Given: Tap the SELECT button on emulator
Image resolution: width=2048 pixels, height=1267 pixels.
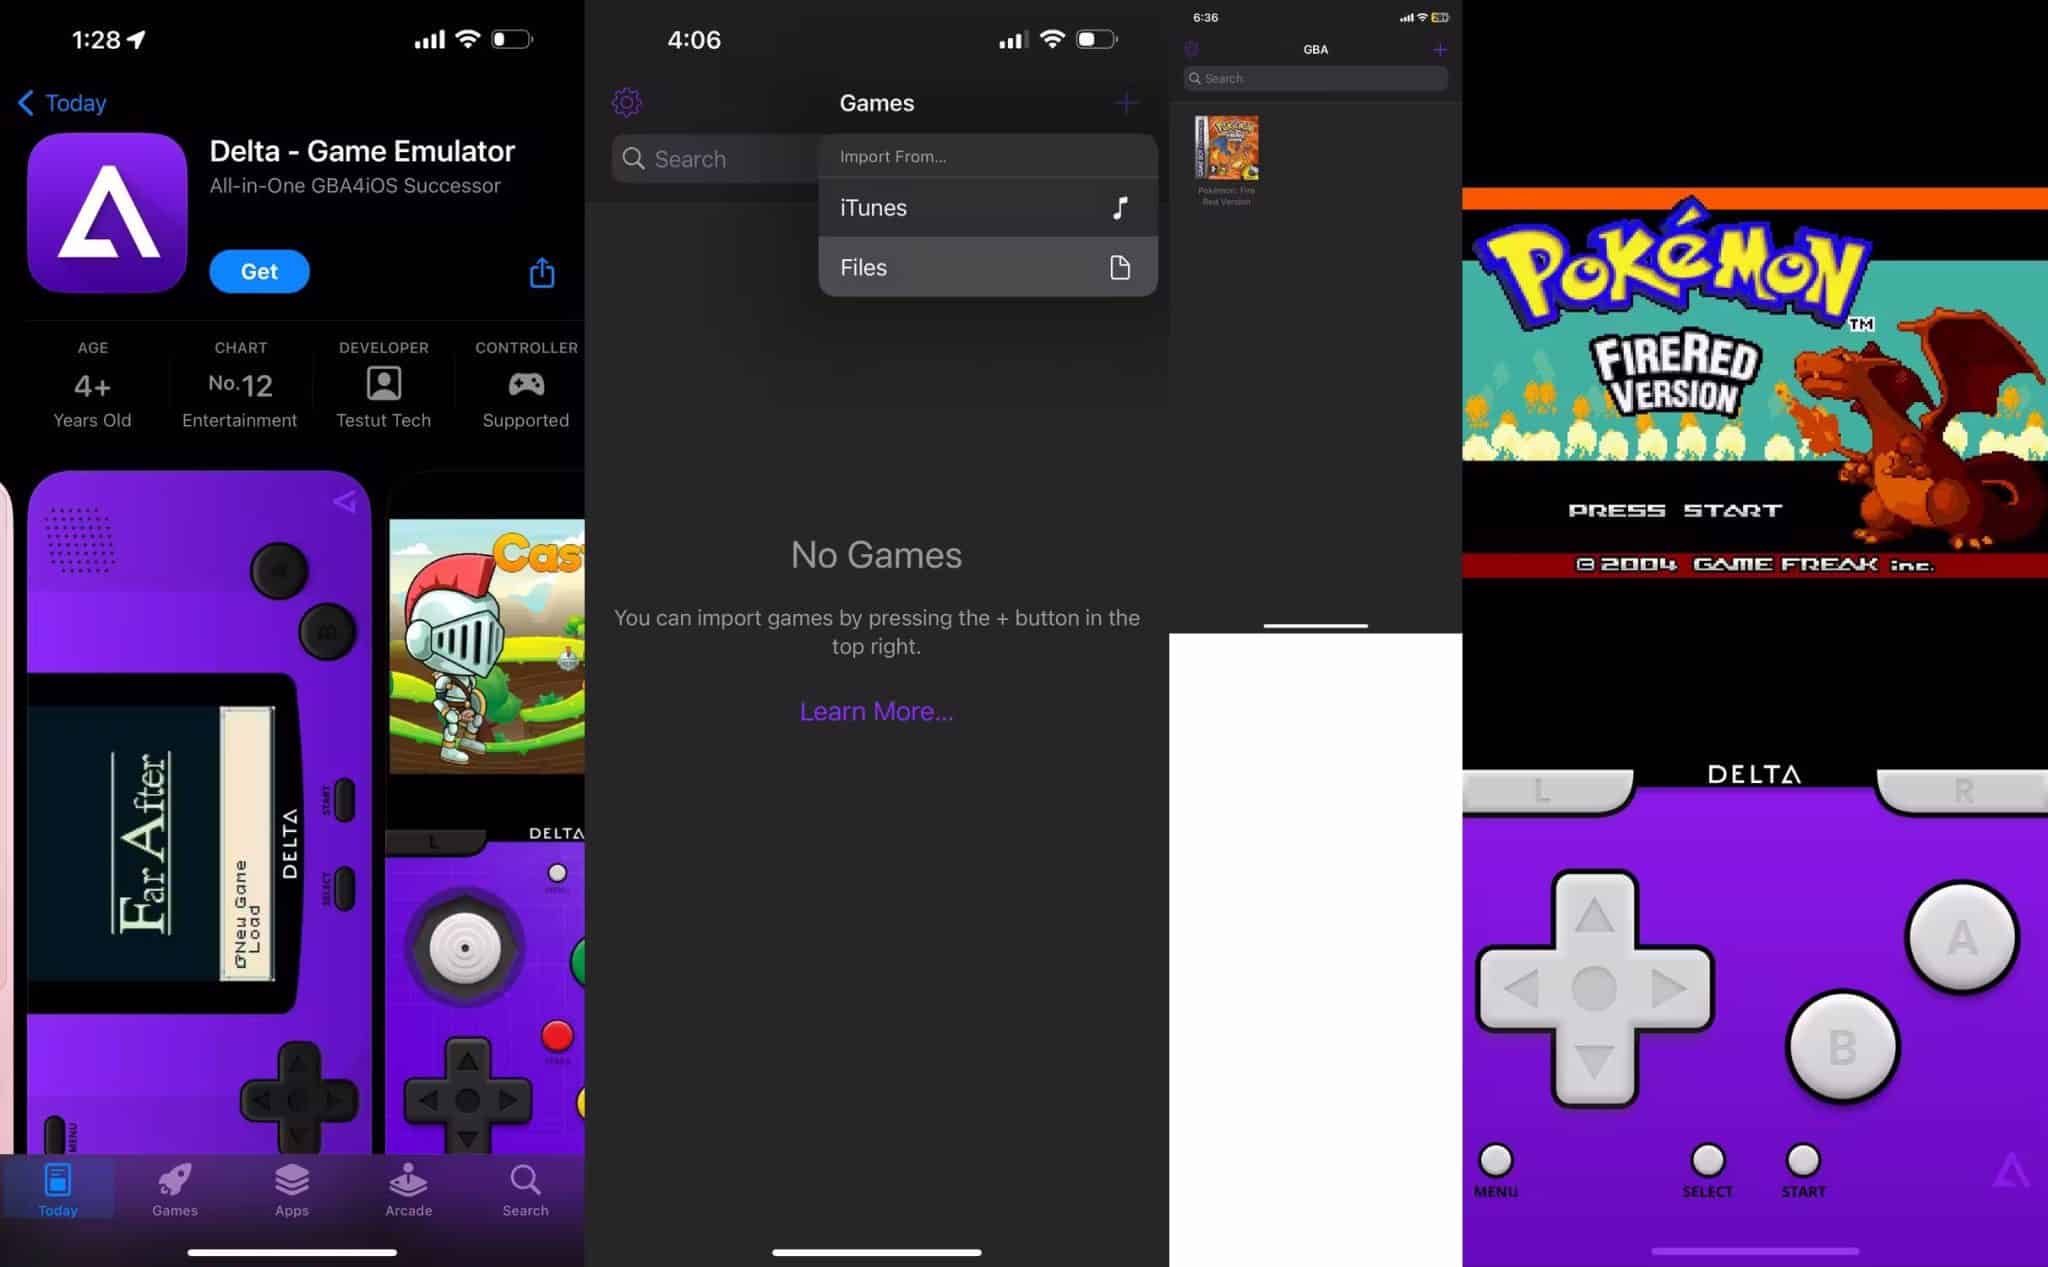Looking at the screenshot, I should [x=1708, y=1161].
